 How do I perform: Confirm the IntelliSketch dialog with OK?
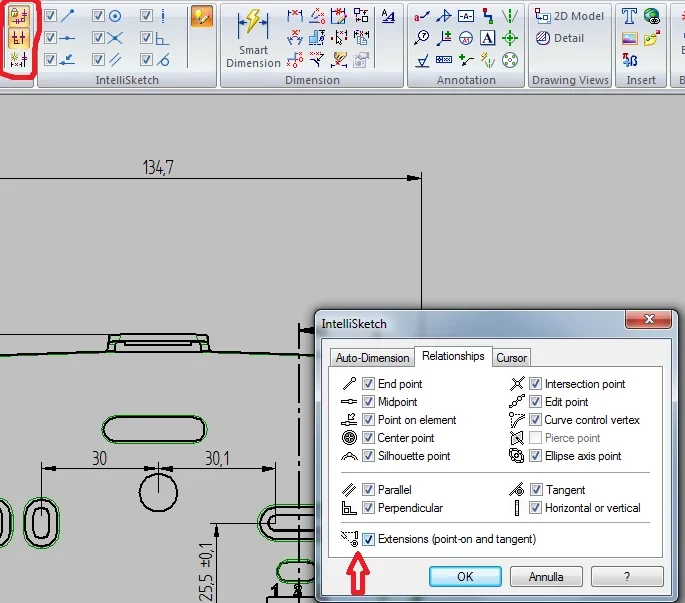point(465,577)
